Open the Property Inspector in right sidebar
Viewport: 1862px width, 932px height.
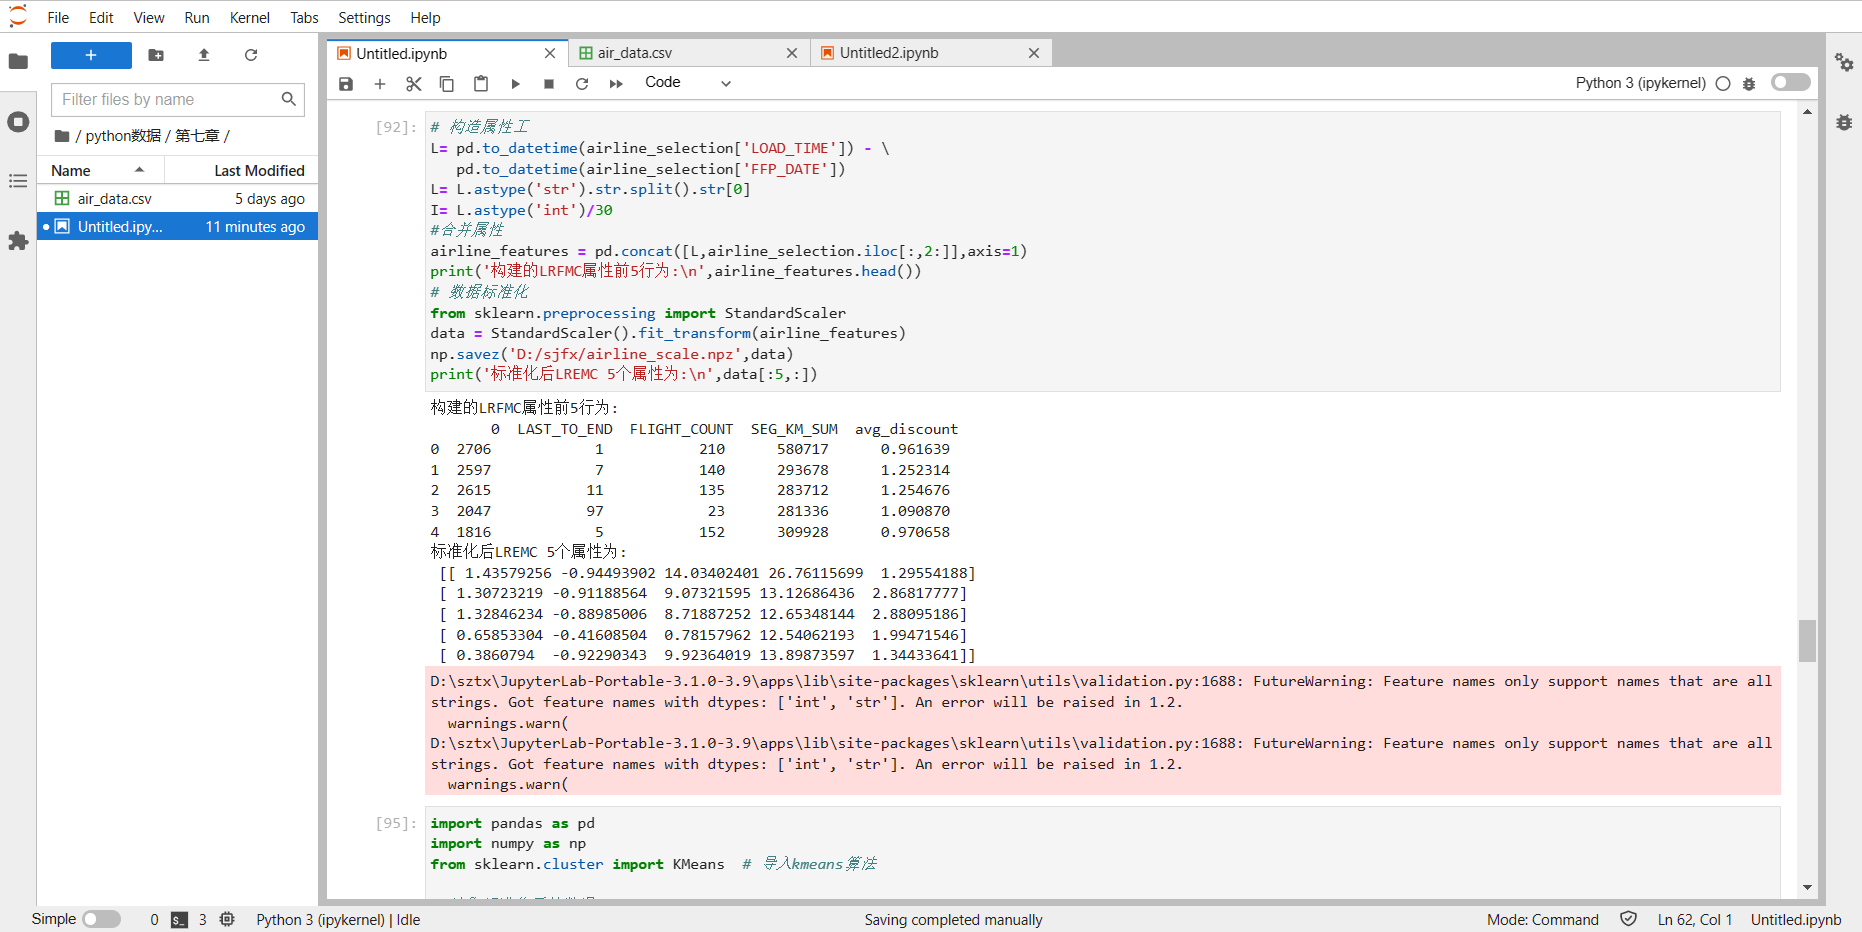[1844, 62]
